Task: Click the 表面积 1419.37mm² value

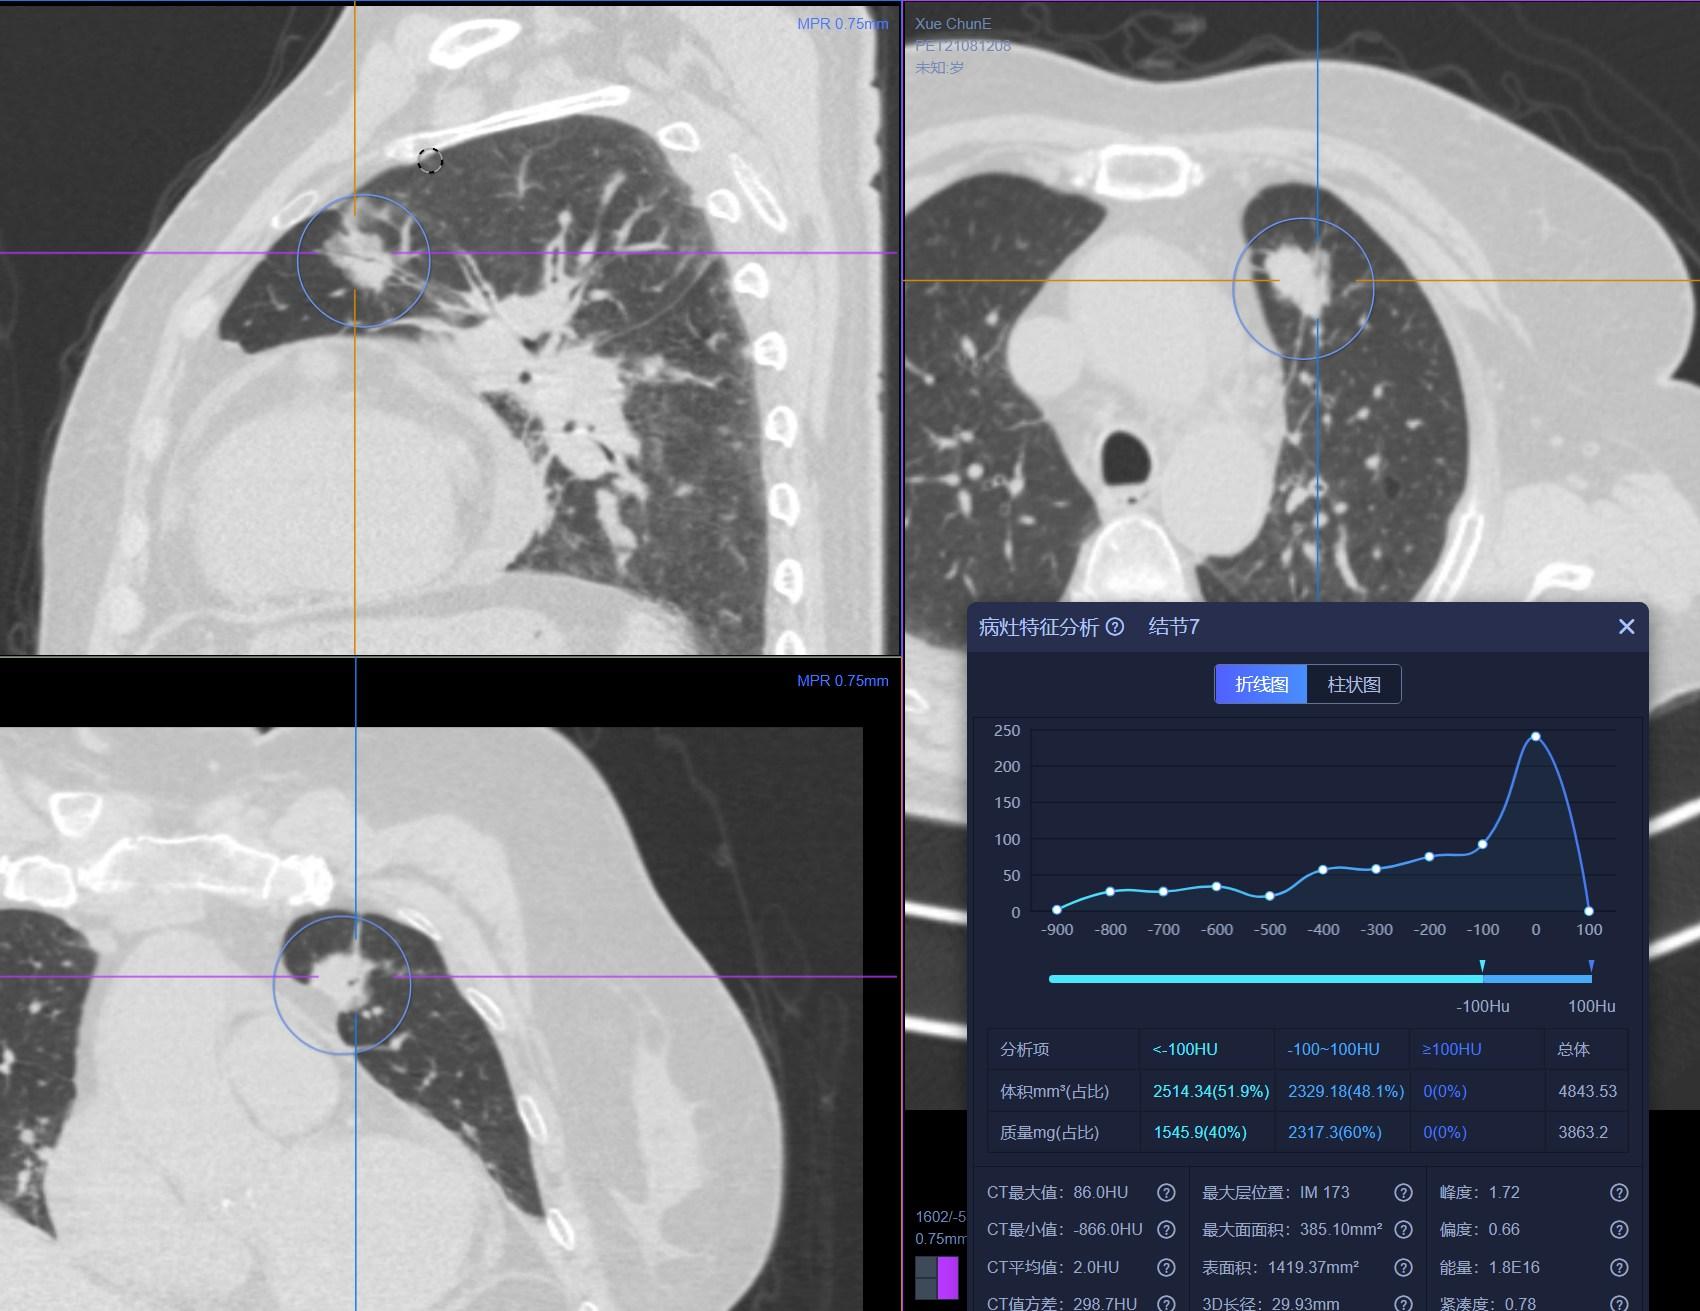Action: pyautogui.click(x=1313, y=1267)
